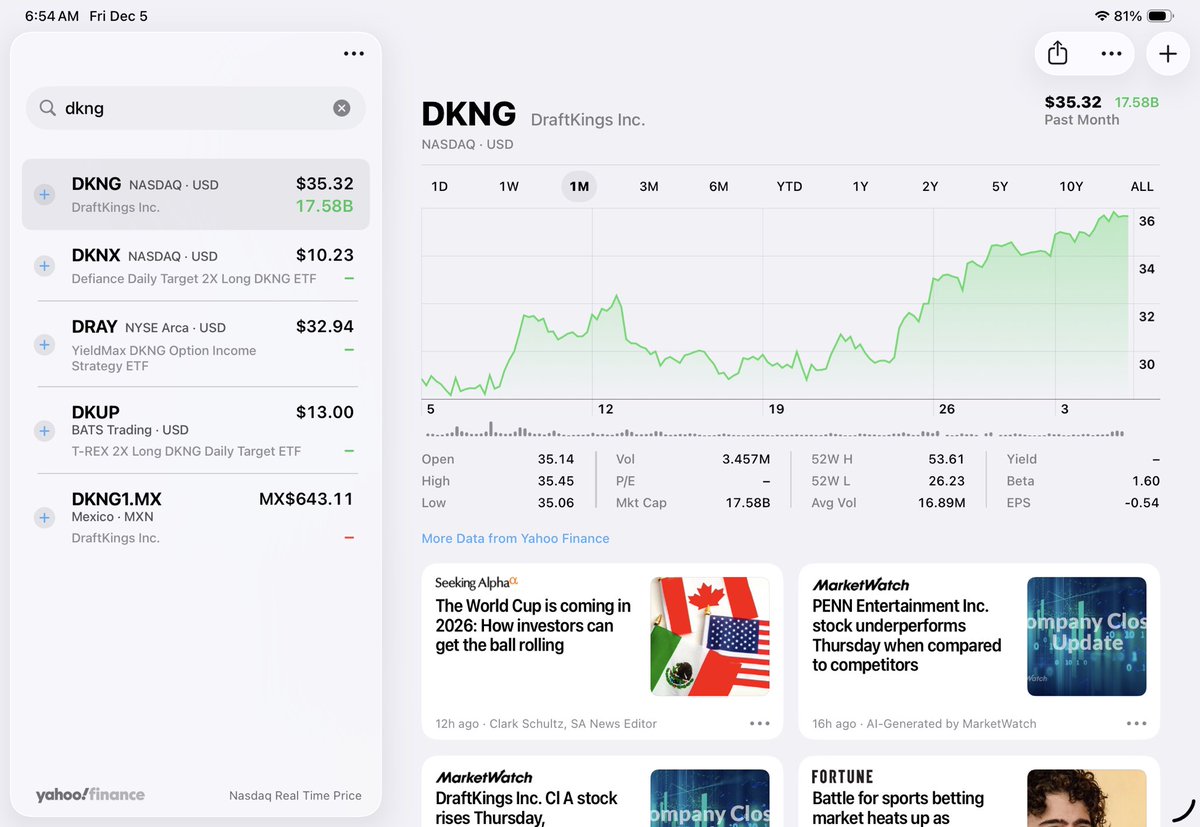Select the 5Y chart range
Viewport: 1200px width, 827px height.
click(x=1000, y=186)
